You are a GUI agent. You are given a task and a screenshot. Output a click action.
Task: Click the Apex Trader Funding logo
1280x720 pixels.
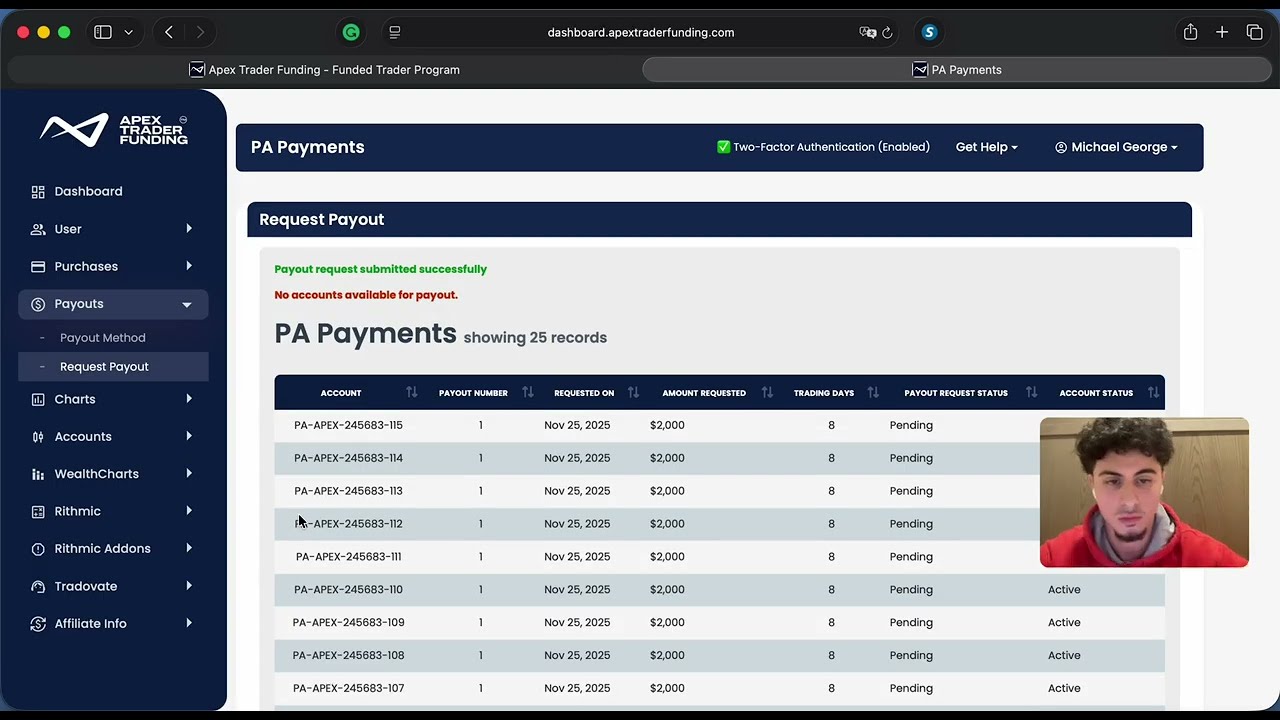point(114,130)
